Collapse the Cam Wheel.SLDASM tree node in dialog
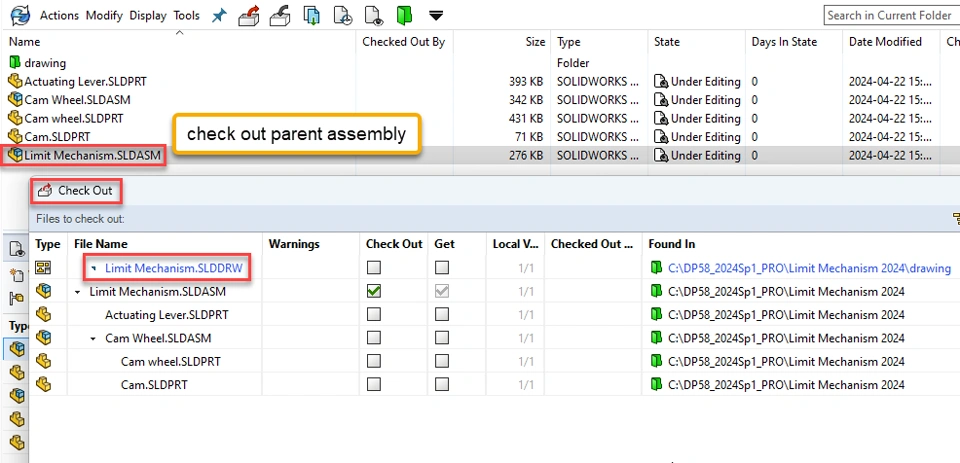The image size is (960, 463). 94,338
